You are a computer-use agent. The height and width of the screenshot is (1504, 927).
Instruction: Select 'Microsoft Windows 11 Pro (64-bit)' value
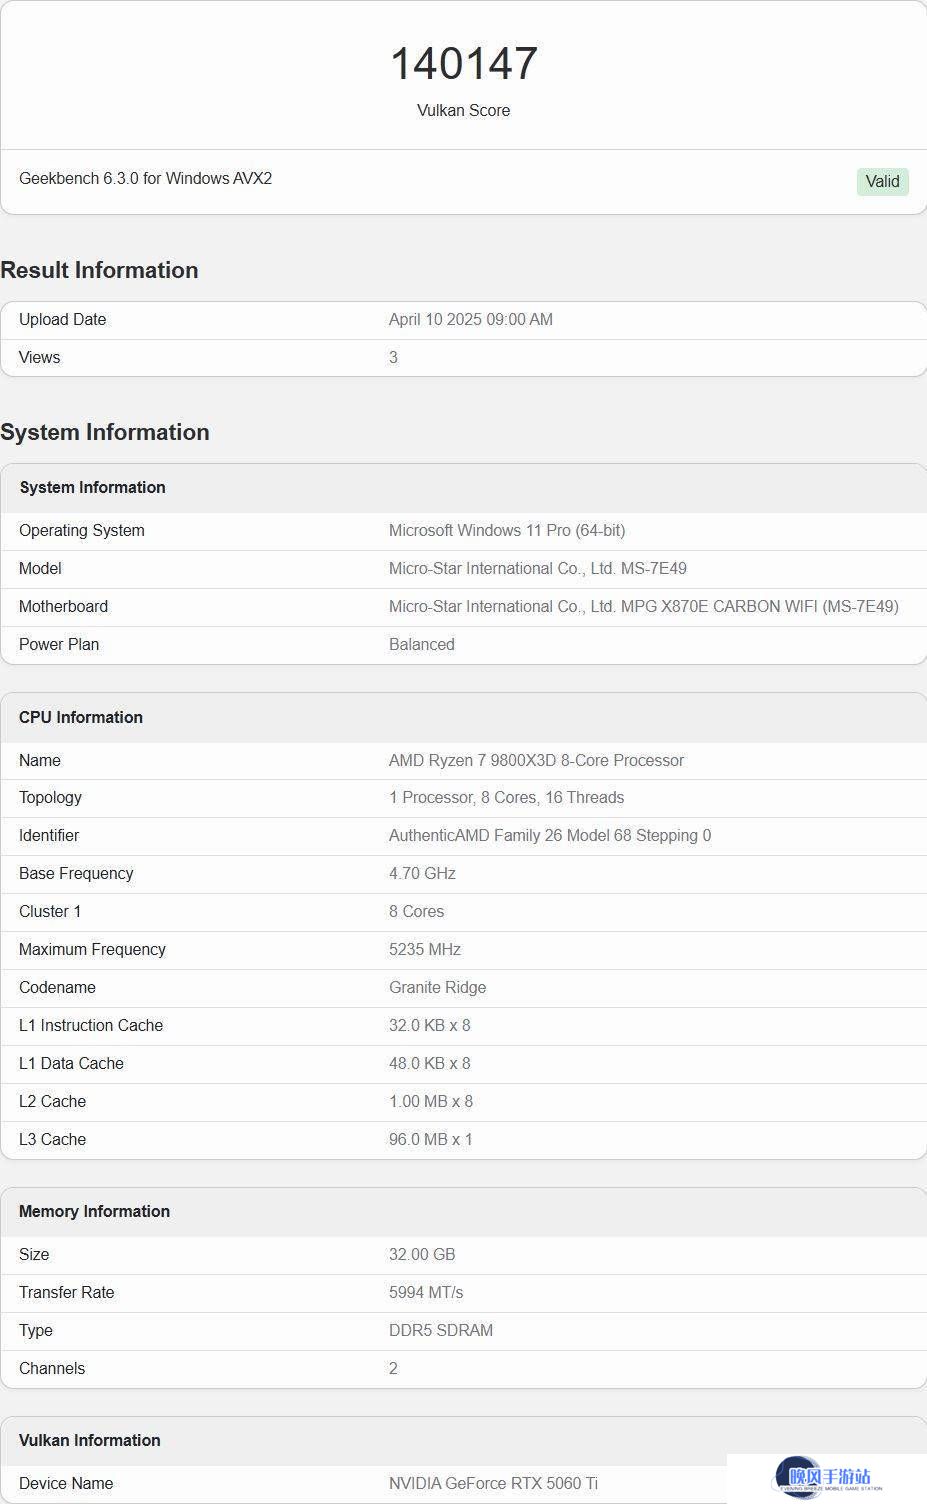(x=507, y=531)
